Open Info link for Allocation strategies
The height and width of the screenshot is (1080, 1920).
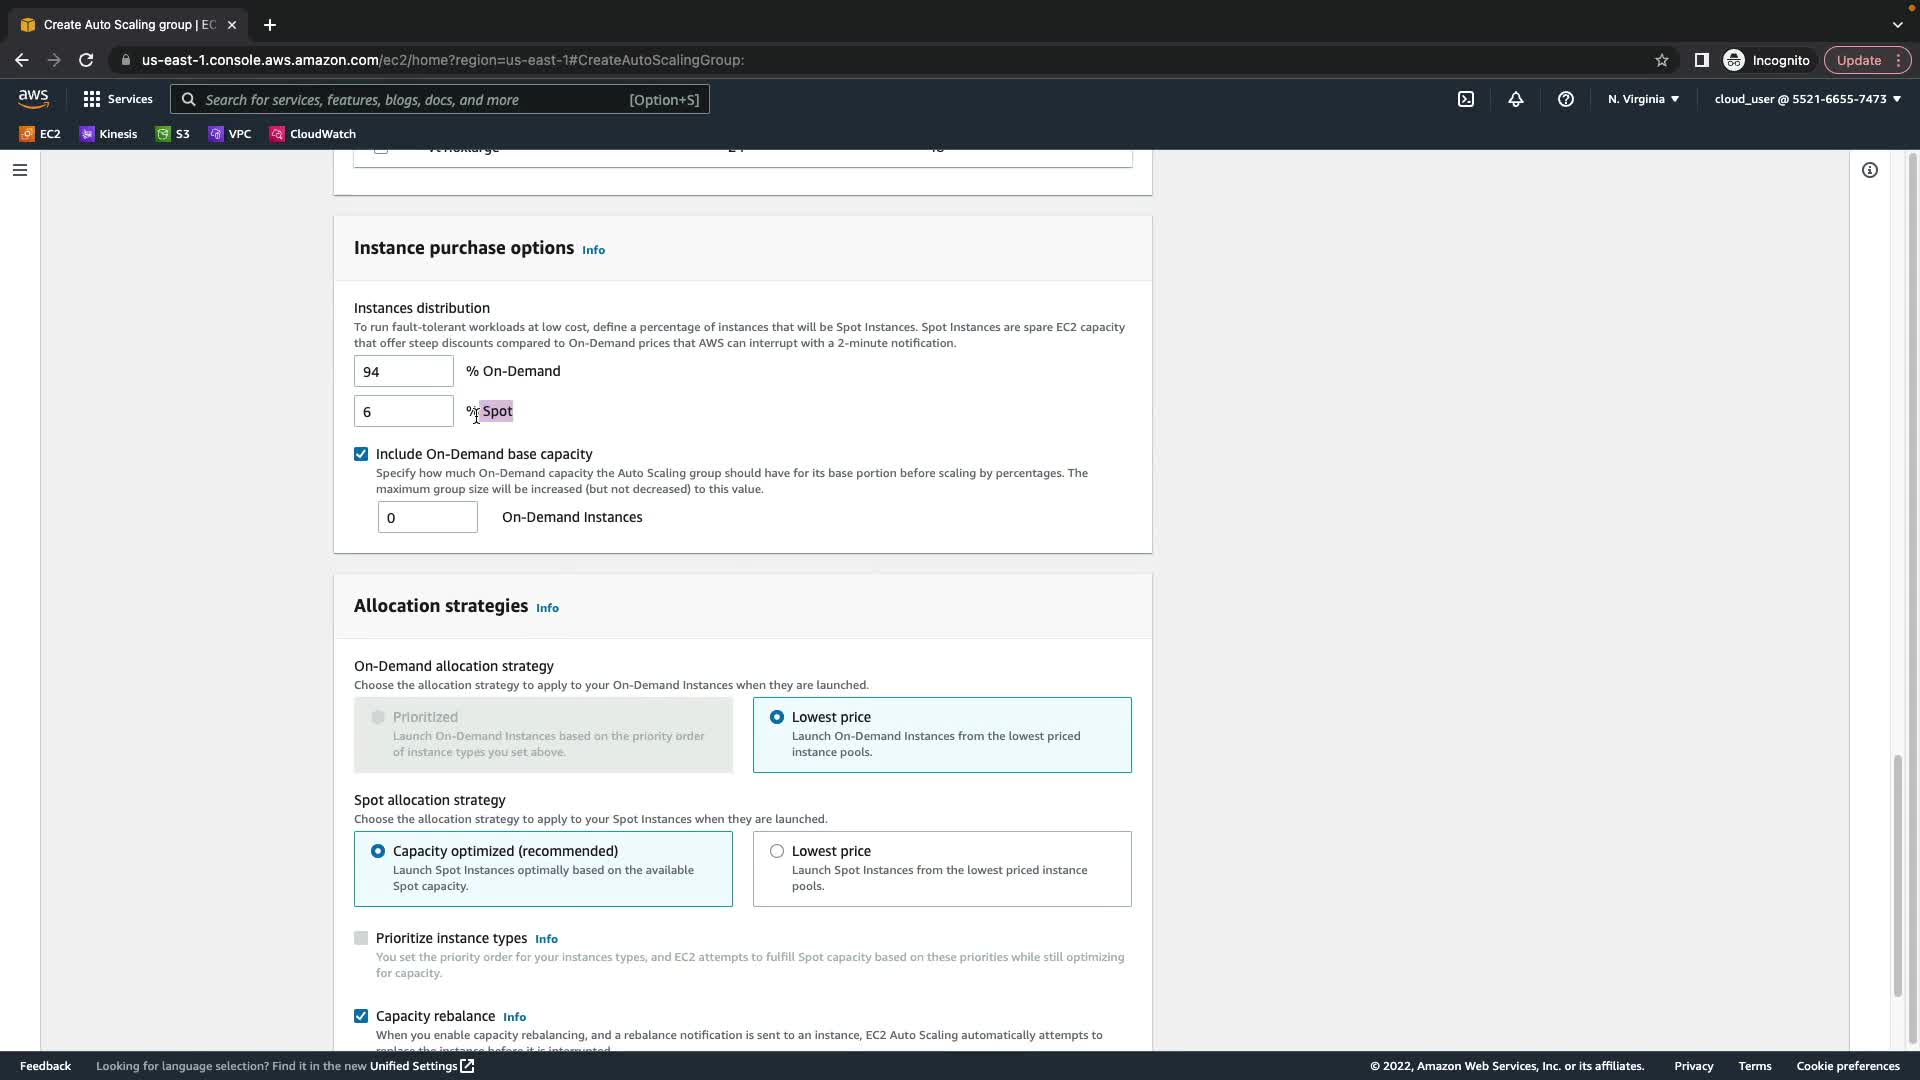coord(547,608)
